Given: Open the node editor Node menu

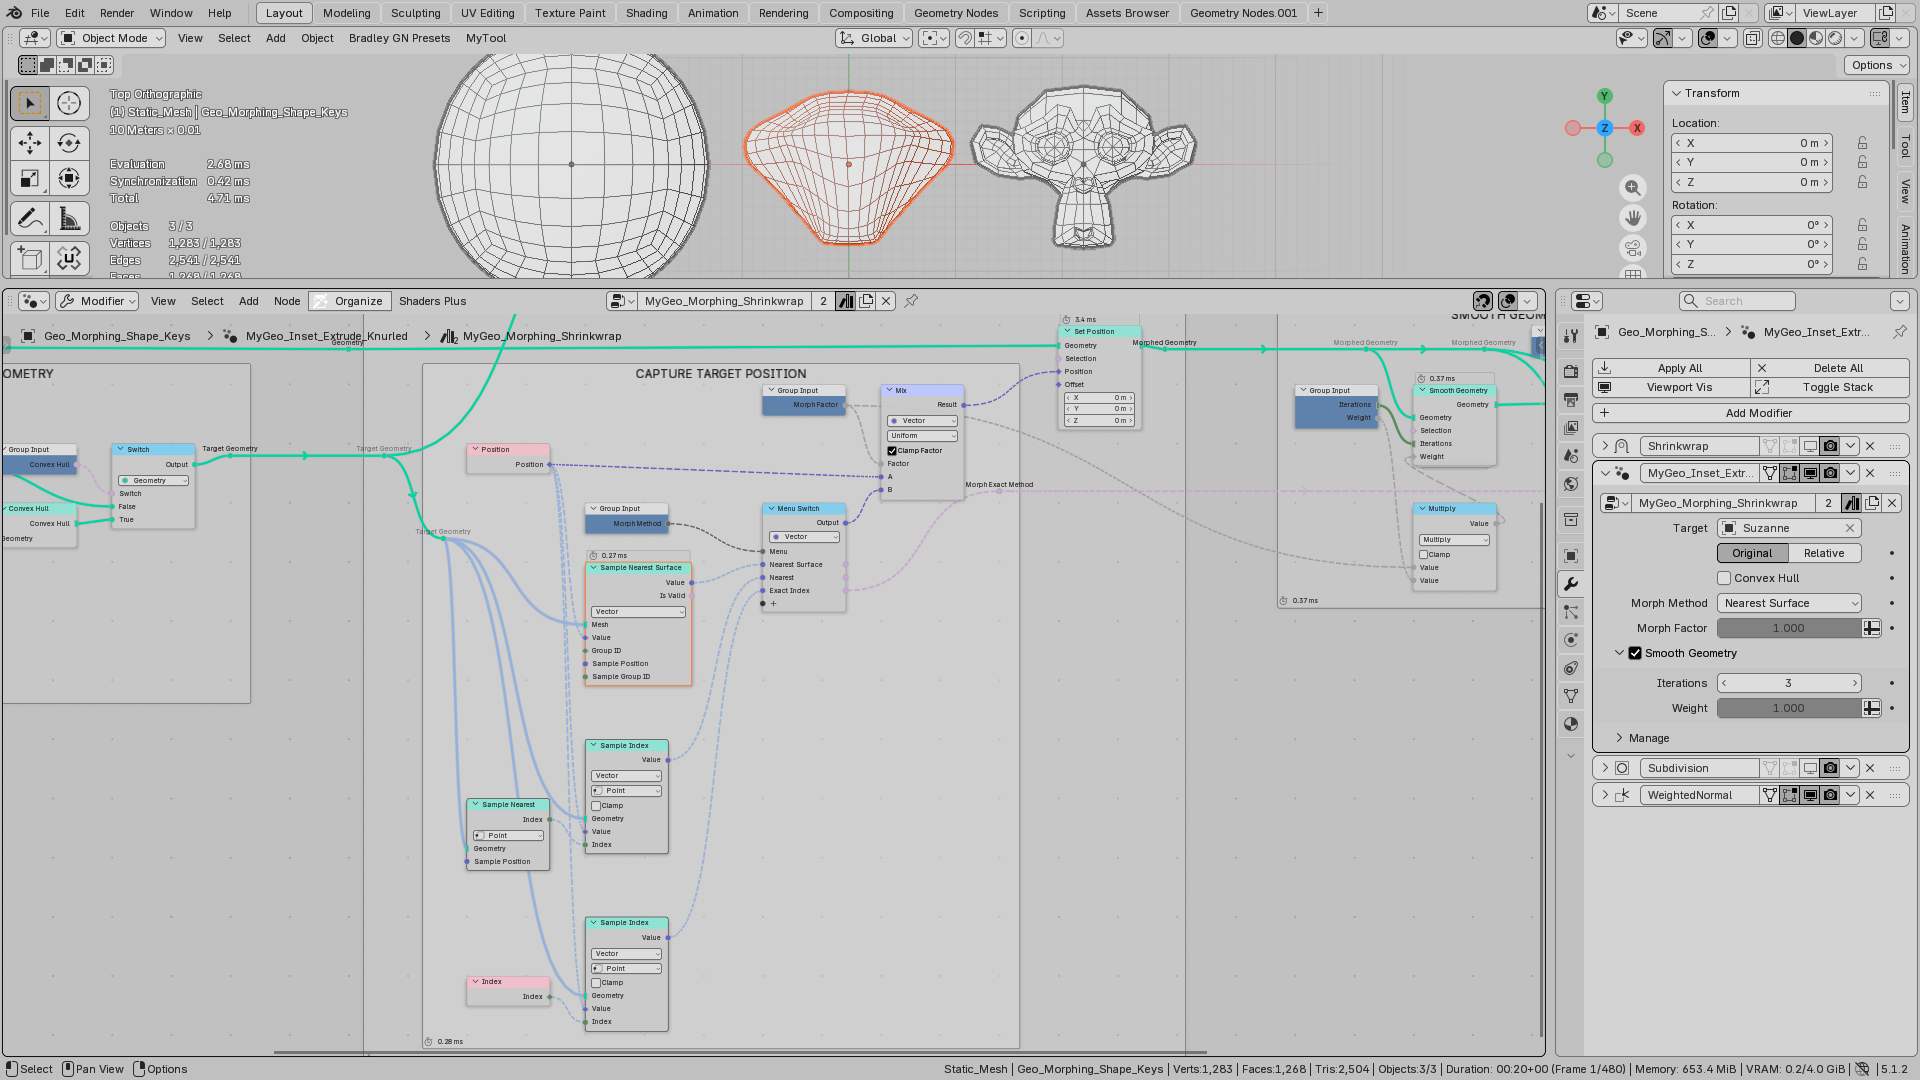Looking at the screenshot, I should tap(287, 301).
